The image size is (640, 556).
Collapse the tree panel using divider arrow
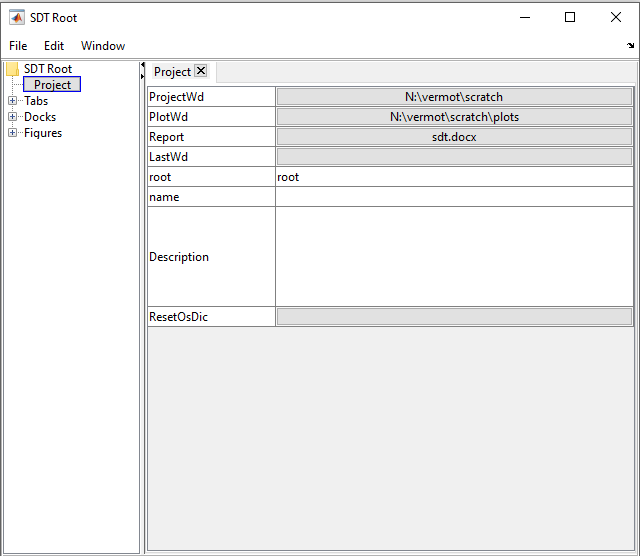(x=142, y=66)
